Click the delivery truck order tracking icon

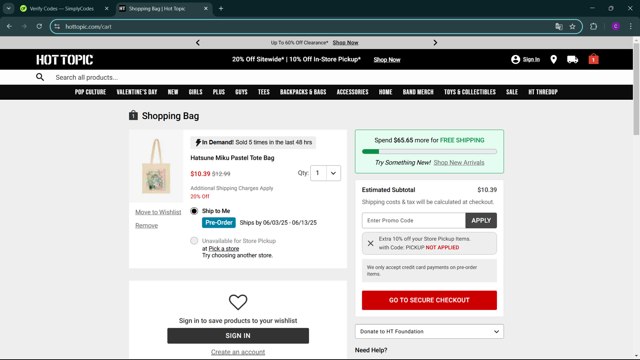[x=572, y=60]
